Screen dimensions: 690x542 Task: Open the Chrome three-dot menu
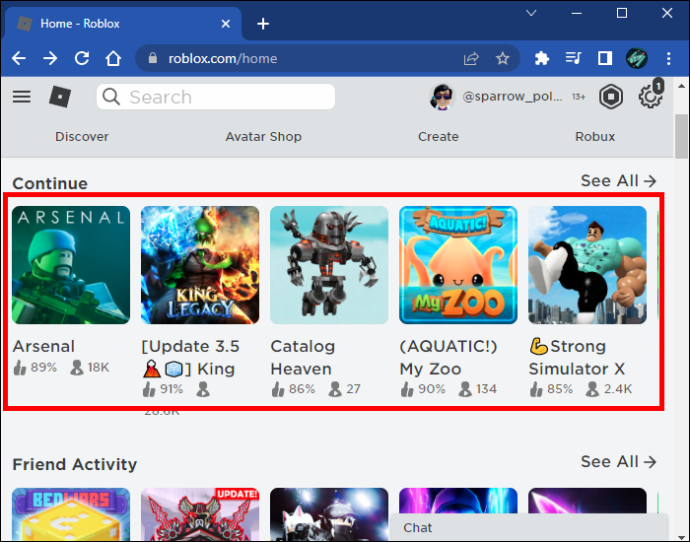(x=668, y=58)
